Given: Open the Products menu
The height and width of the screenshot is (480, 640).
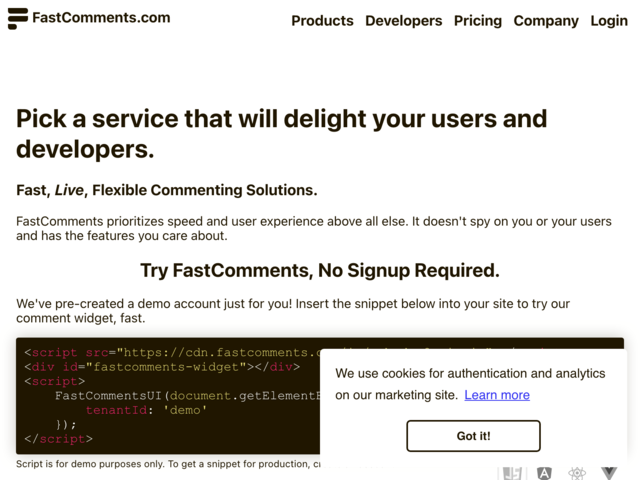Looking at the screenshot, I should [x=322, y=20].
